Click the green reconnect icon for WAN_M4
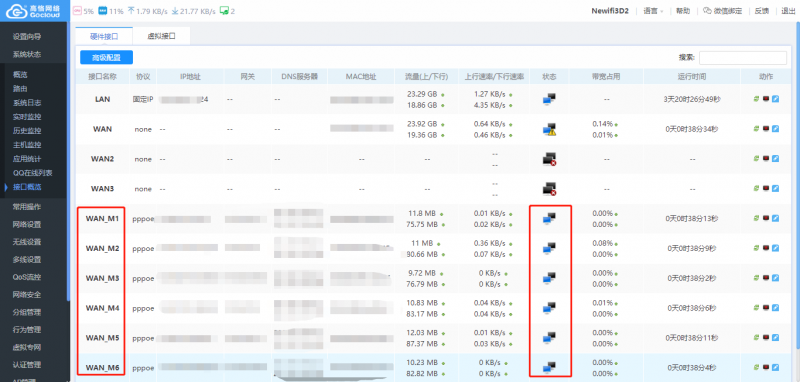Image resolution: width=800 pixels, height=382 pixels. pos(757,308)
